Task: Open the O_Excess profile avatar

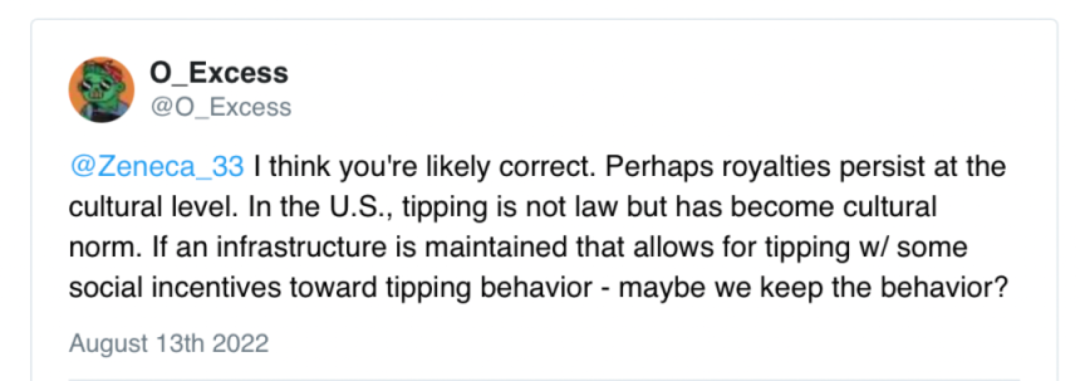Action: click(102, 90)
